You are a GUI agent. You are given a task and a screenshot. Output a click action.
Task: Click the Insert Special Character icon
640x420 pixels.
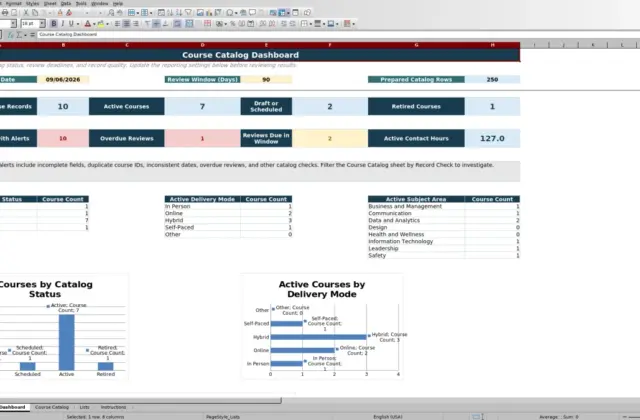230,13
